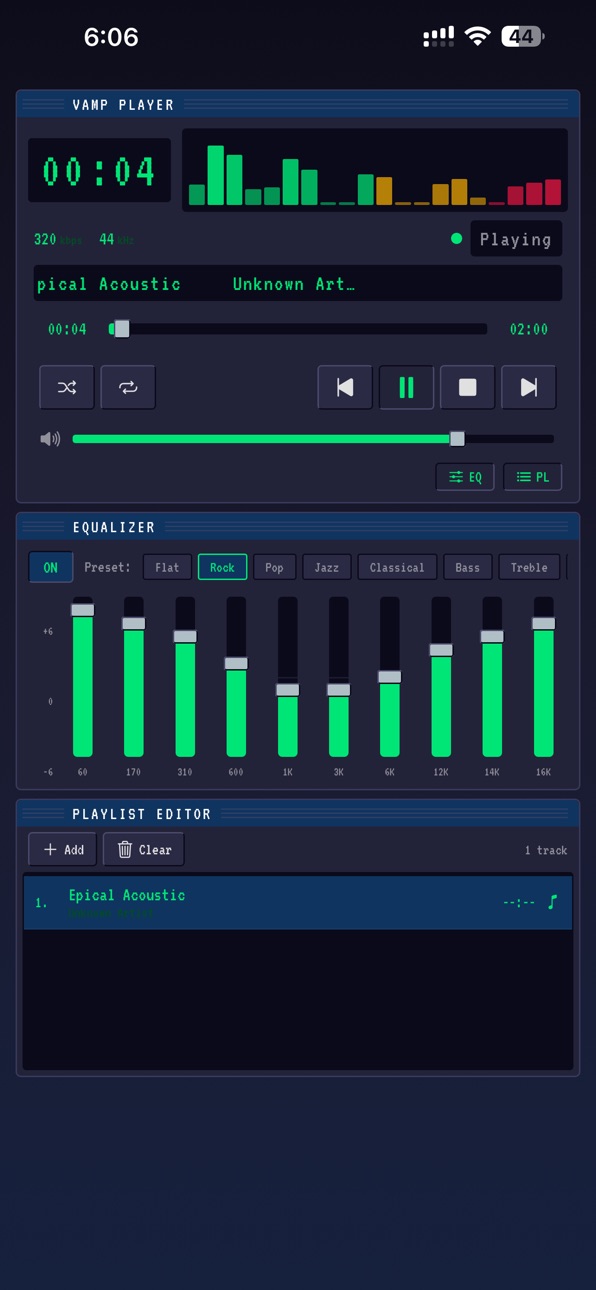Stop the playback
This screenshot has width=596, height=1290.
click(467, 388)
